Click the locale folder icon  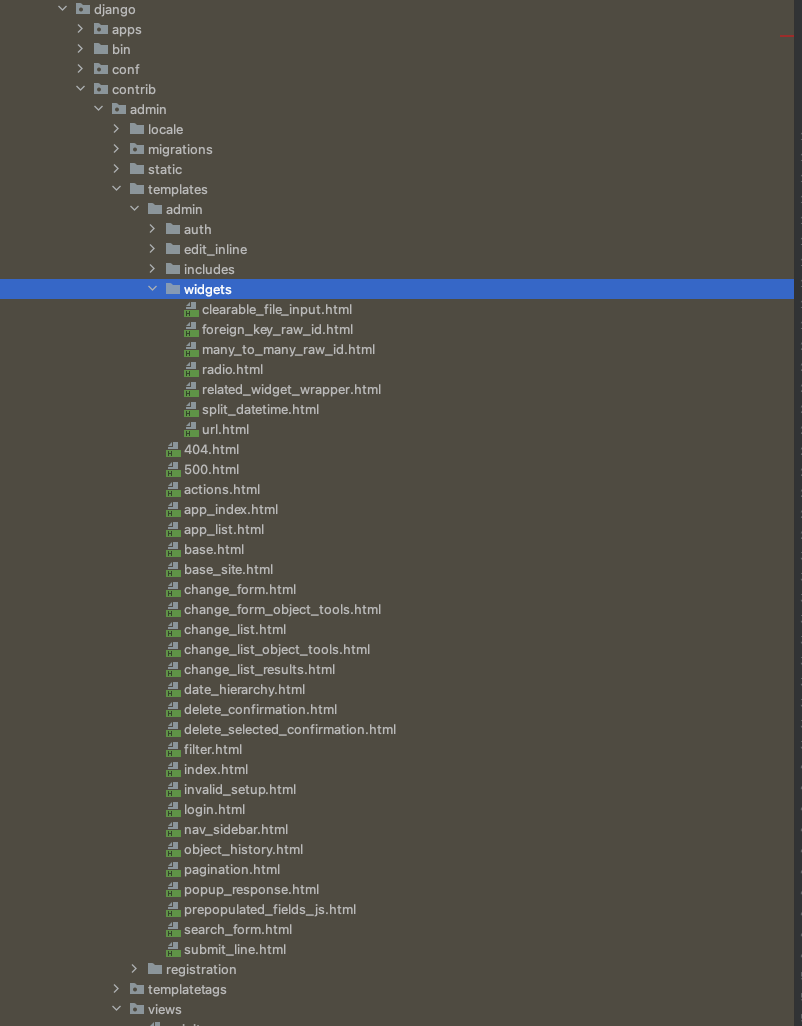[x=137, y=129]
